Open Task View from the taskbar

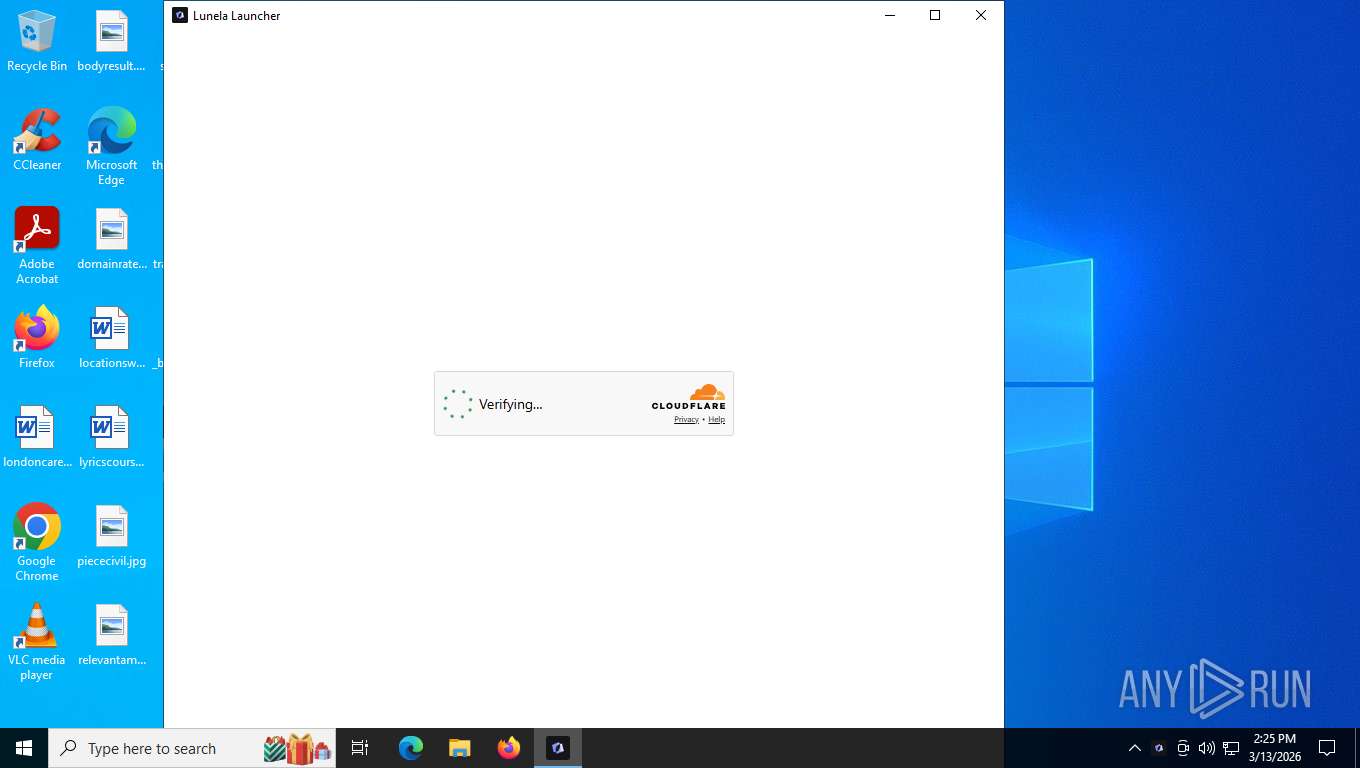click(x=360, y=748)
